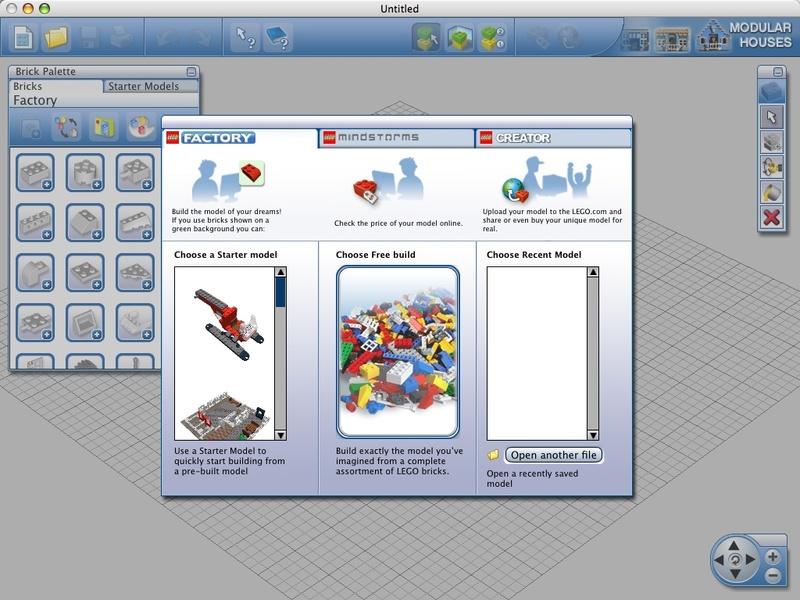Expand the round brick category in palette
Screen dimensions: 800x600
pyautogui.click(x=85, y=173)
